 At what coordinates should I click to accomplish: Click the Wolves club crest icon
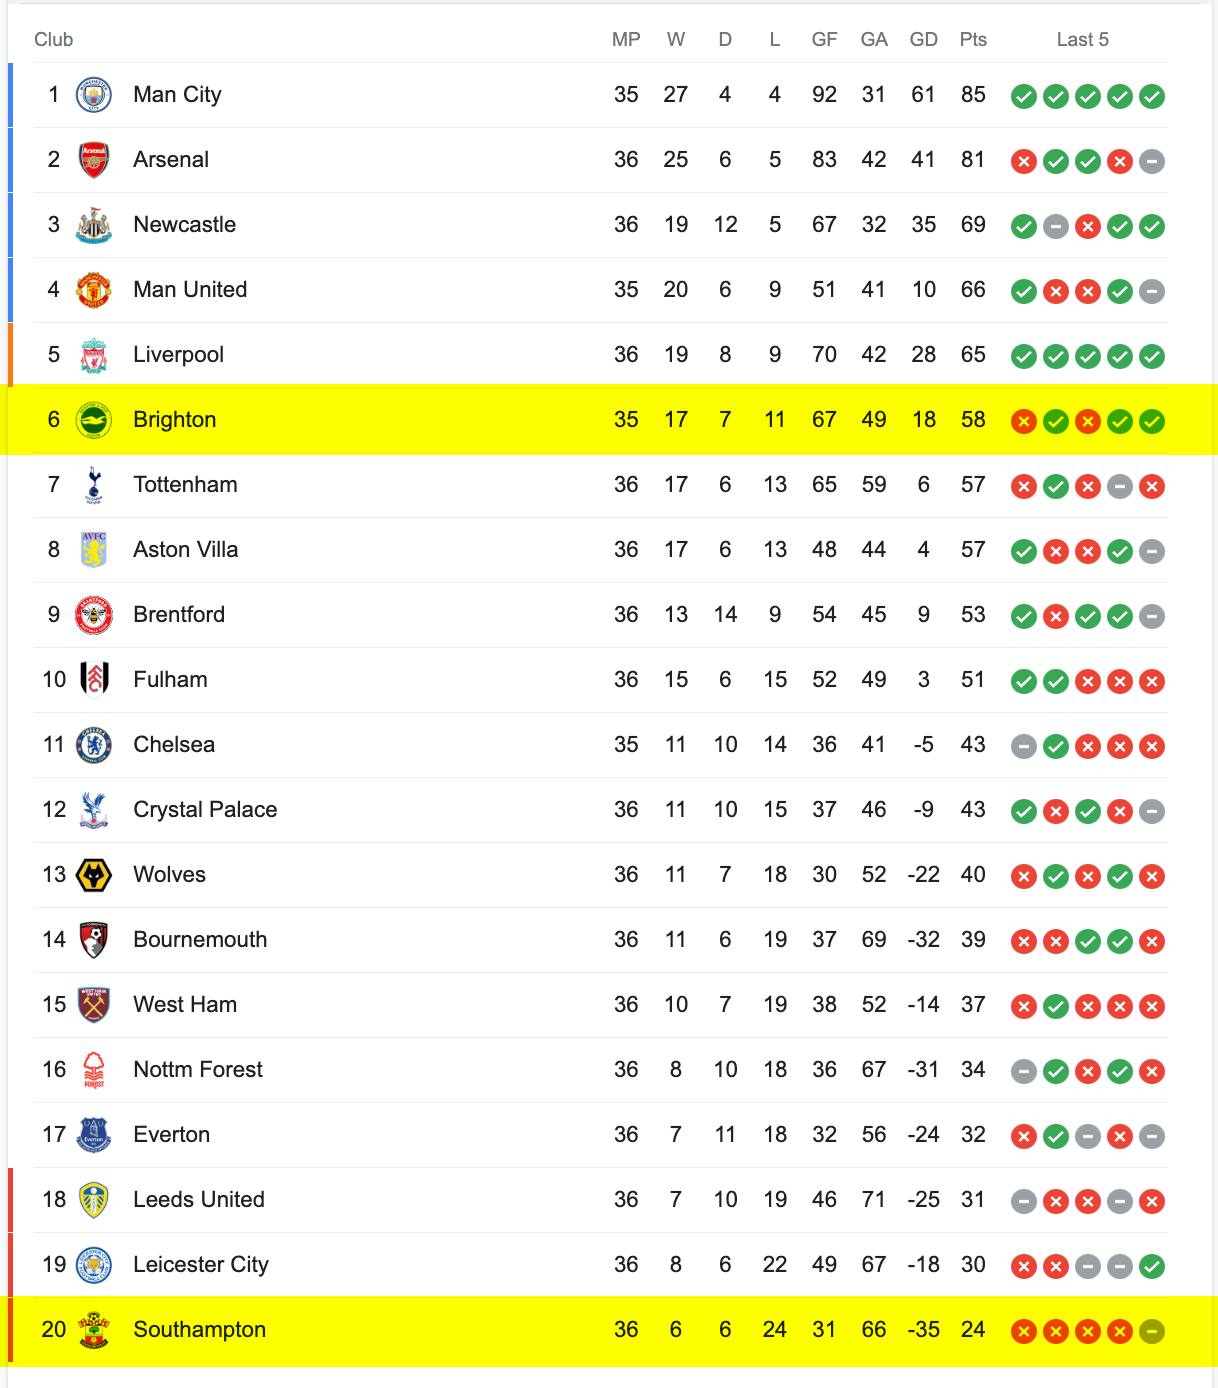[94, 875]
